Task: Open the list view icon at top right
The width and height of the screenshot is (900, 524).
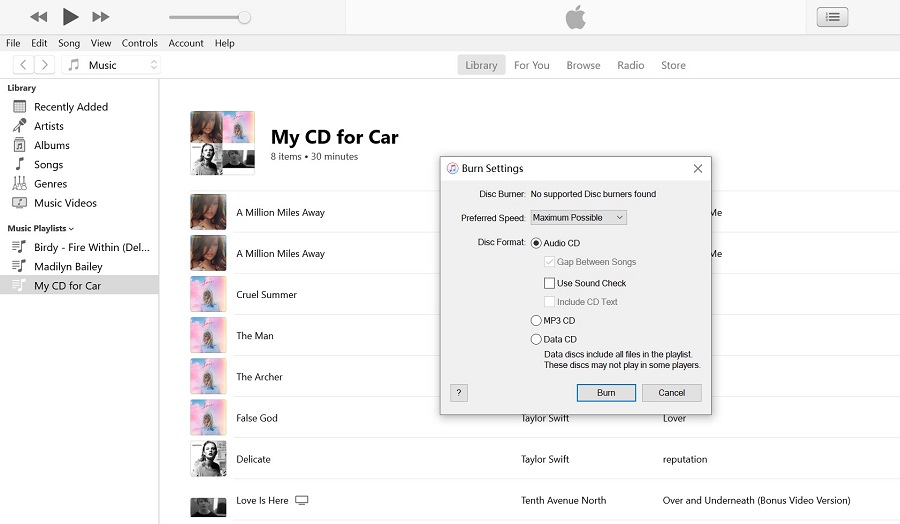Action: tap(832, 17)
